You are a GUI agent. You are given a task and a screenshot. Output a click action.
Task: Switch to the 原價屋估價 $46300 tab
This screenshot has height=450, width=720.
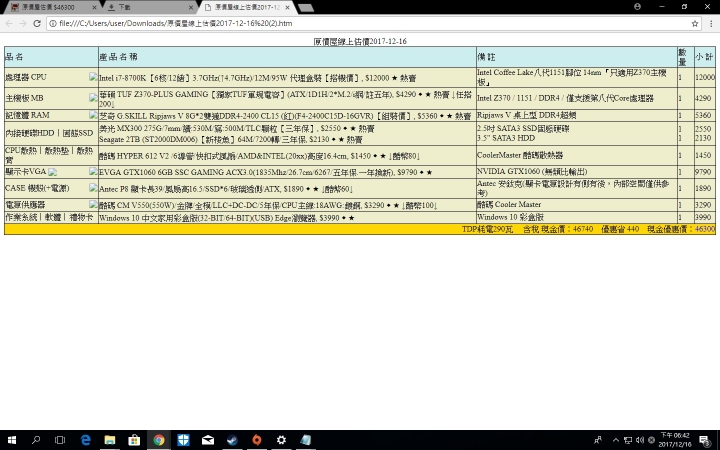point(53,7)
